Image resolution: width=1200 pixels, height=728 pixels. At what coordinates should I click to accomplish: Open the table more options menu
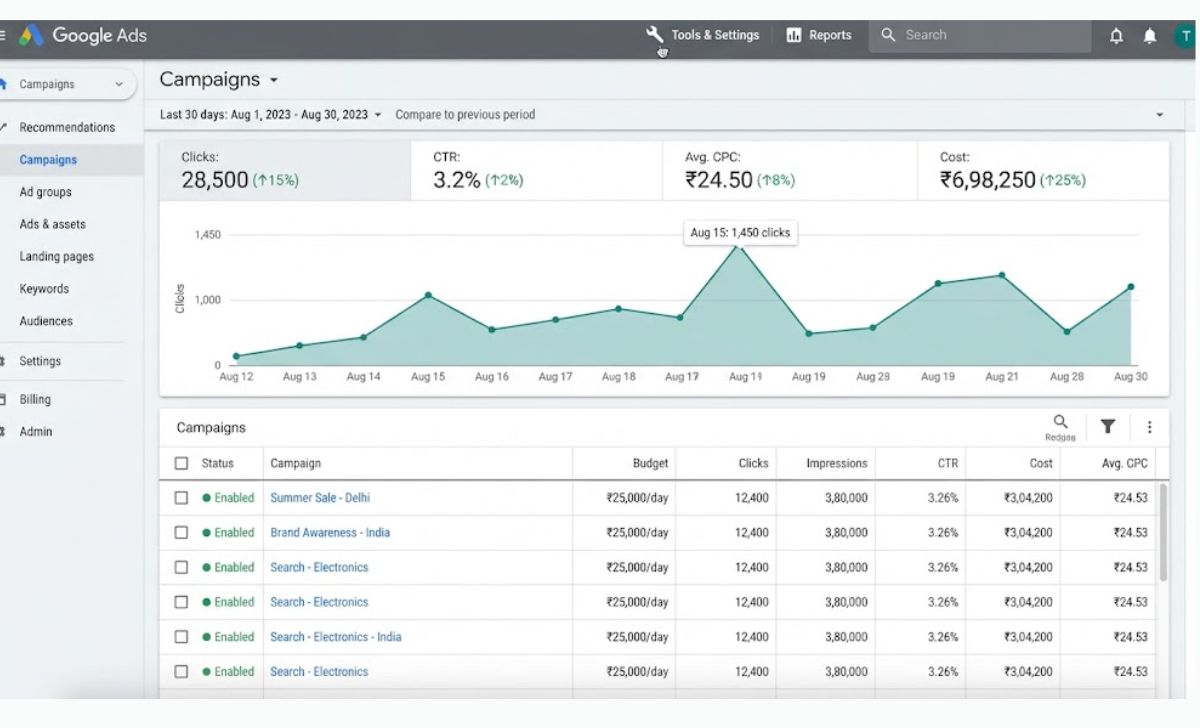coord(1149,427)
